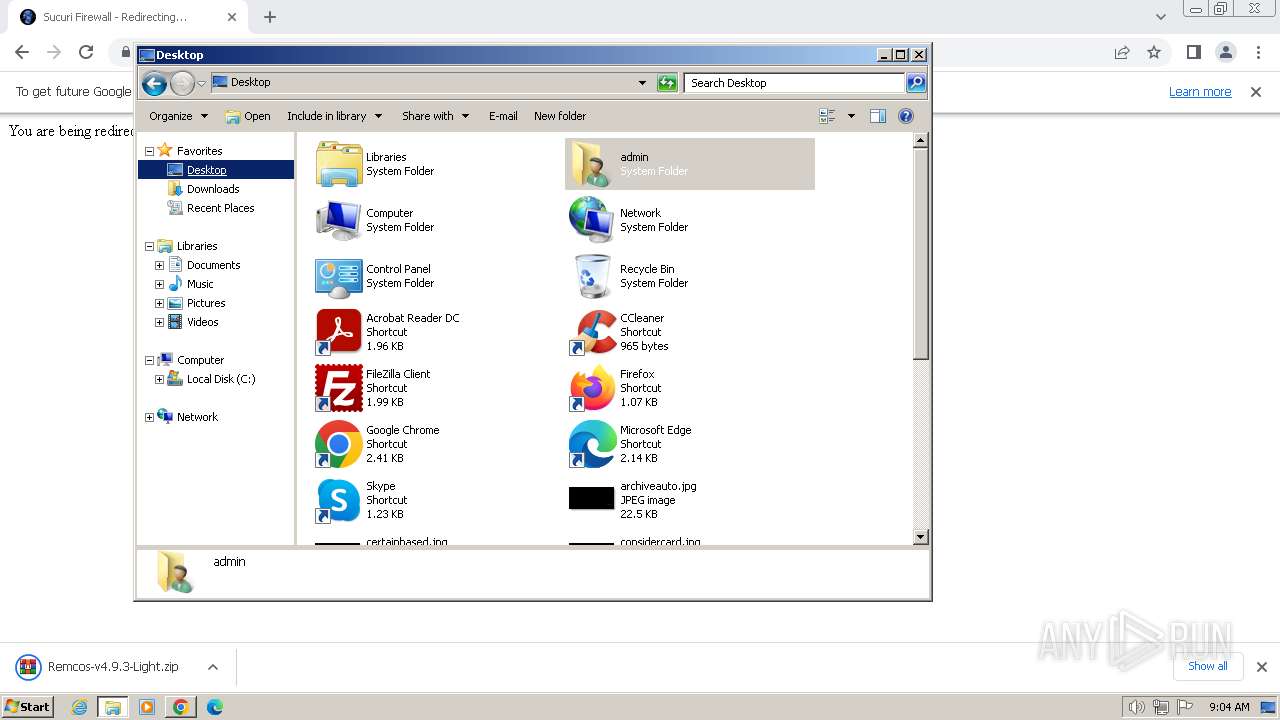Viewport: 1280px width, 720px height.
Task: Open a new Chrome tab
Action: 270,17
